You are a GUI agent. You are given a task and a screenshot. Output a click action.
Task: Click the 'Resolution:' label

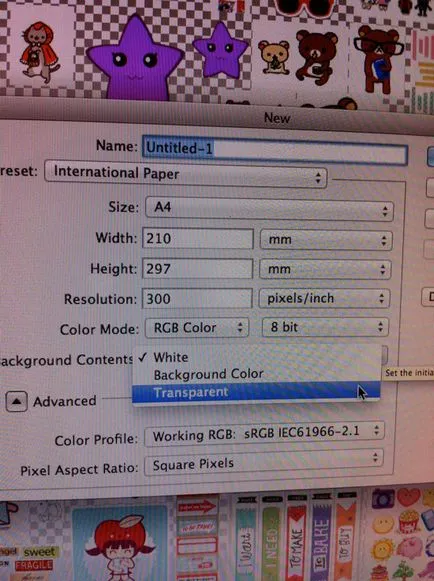100,299
